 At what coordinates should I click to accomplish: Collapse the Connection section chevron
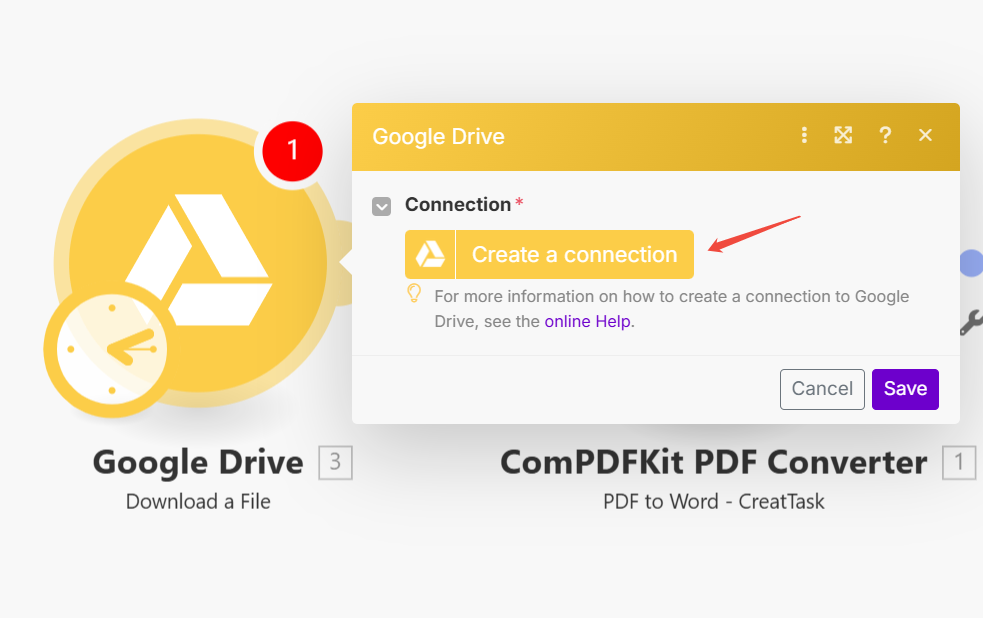(381, 206)
